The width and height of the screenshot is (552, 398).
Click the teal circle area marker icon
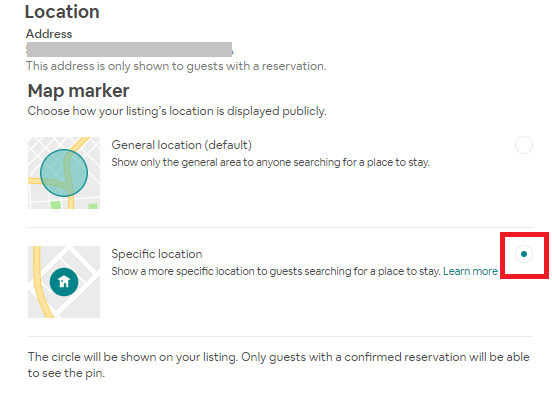[x=64, y=173]
